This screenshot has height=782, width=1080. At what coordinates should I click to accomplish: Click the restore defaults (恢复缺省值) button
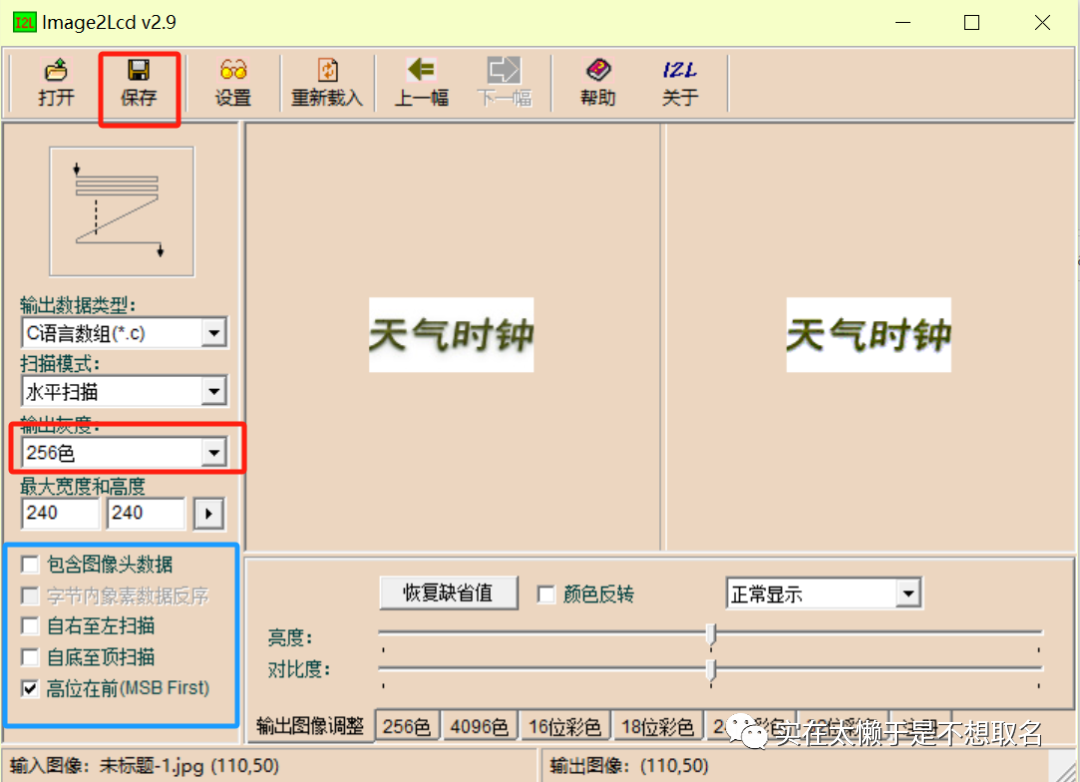click(x=448, y=592)
